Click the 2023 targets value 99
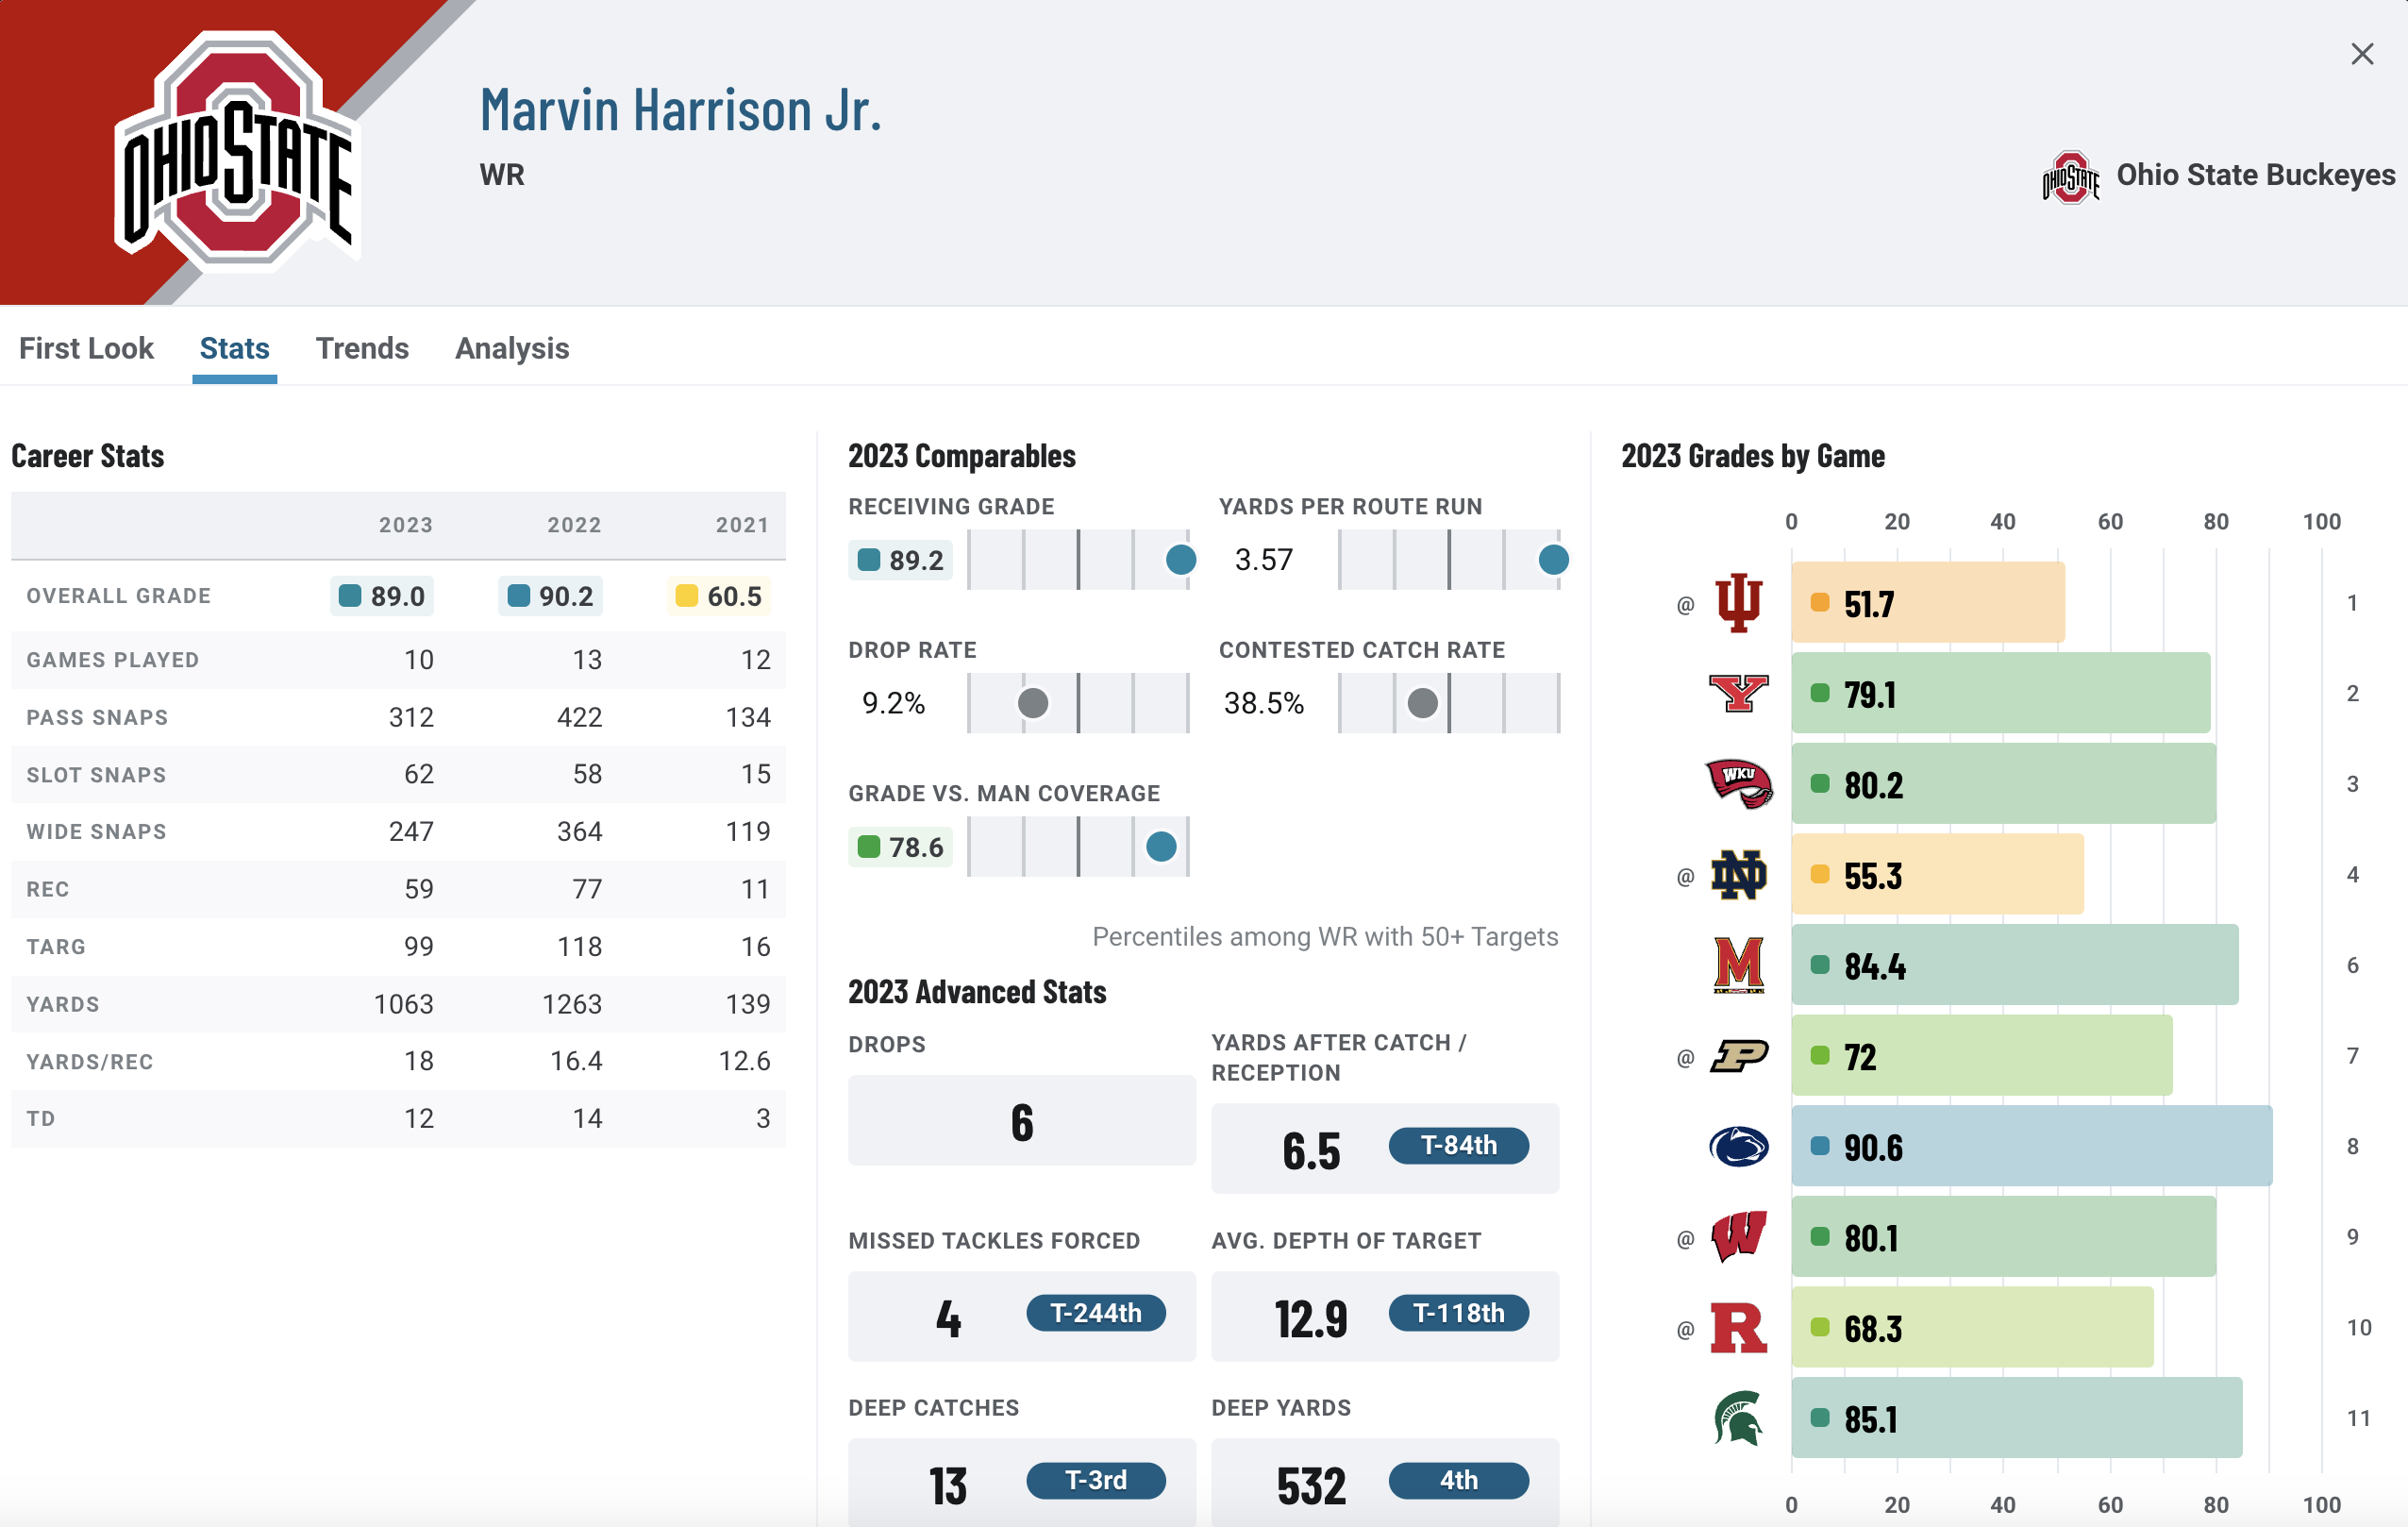This screenshot has height=1527, width=2408. (419, 947)
